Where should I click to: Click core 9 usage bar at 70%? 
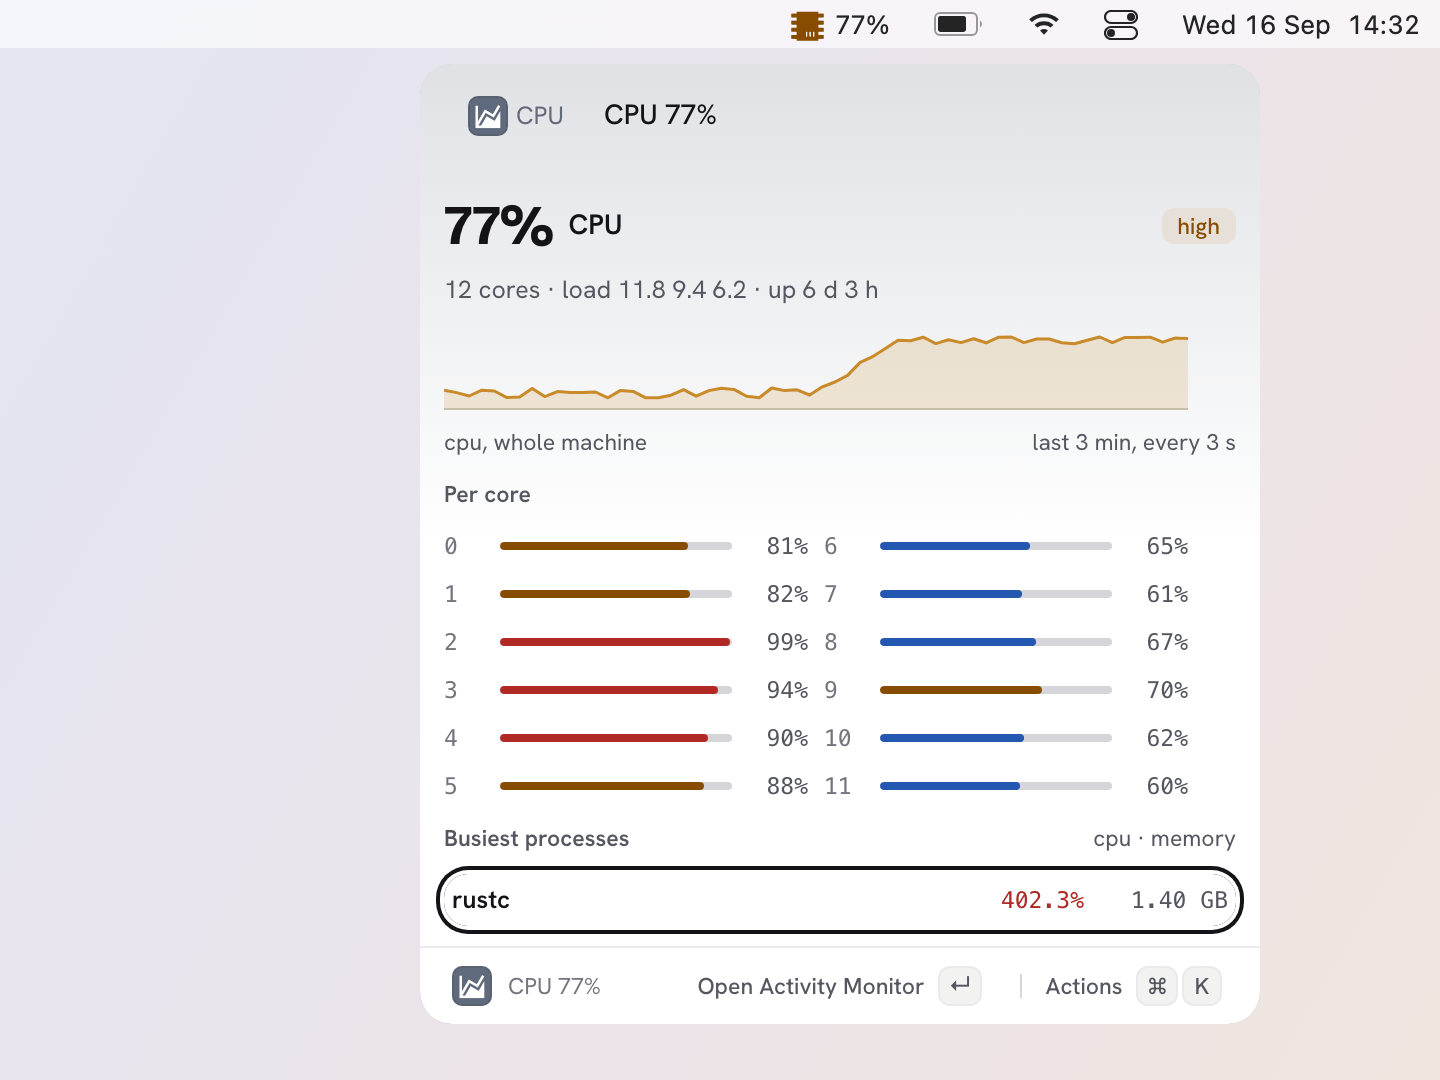[996, 690]
